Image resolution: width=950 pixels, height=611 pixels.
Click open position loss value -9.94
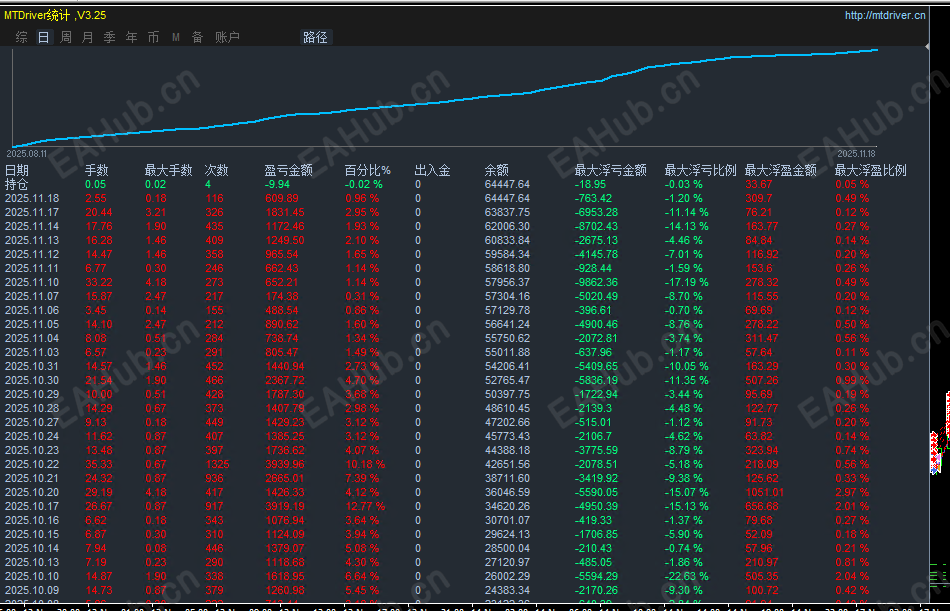coord(277,184)
